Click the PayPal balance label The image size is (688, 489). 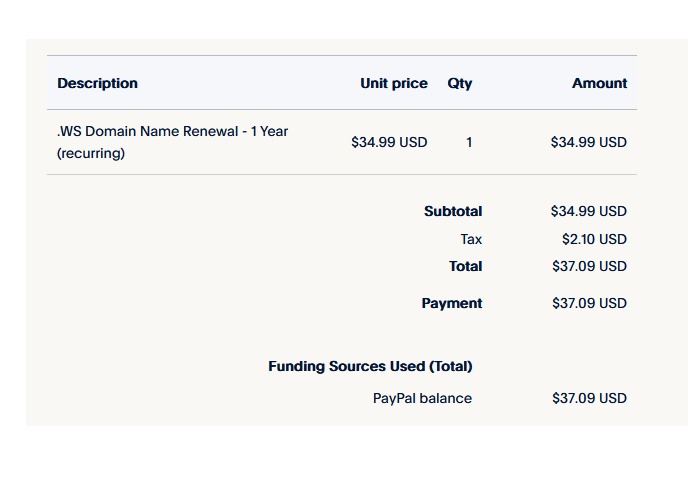[423, 399]
